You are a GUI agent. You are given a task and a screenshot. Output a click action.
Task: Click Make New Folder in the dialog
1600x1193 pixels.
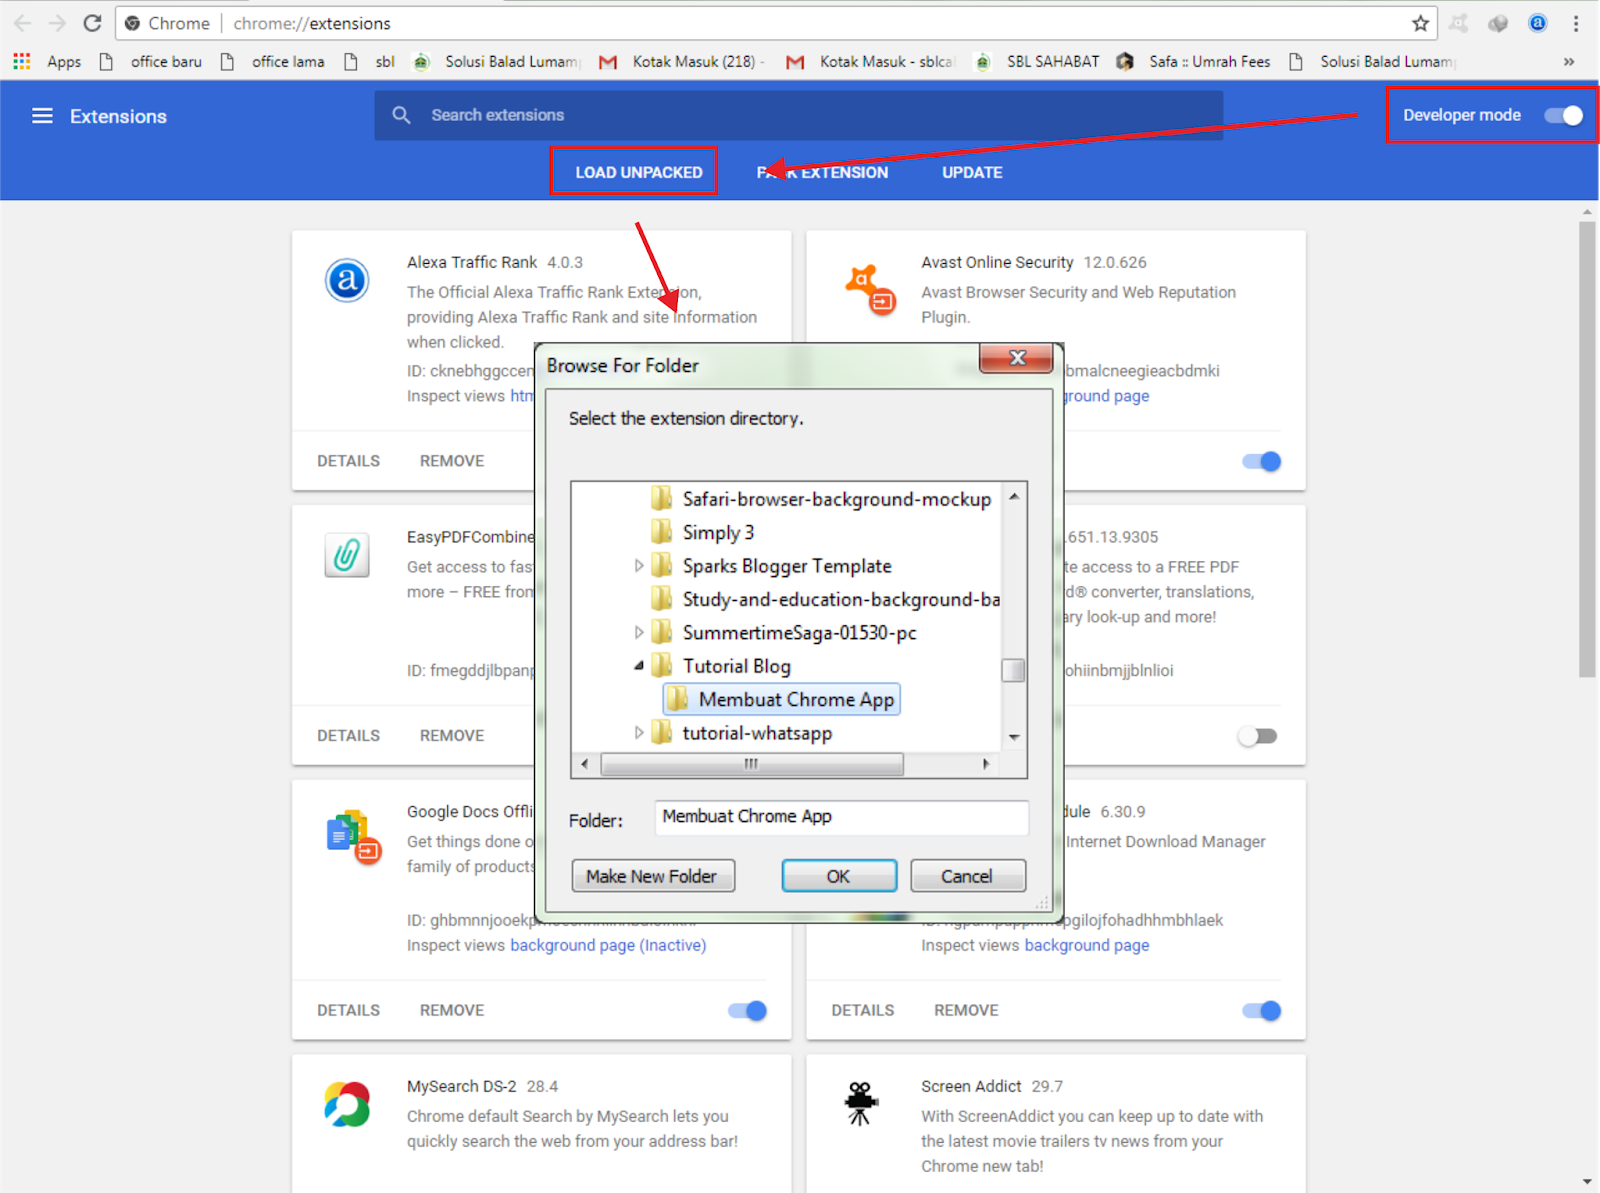coord(652,876)
